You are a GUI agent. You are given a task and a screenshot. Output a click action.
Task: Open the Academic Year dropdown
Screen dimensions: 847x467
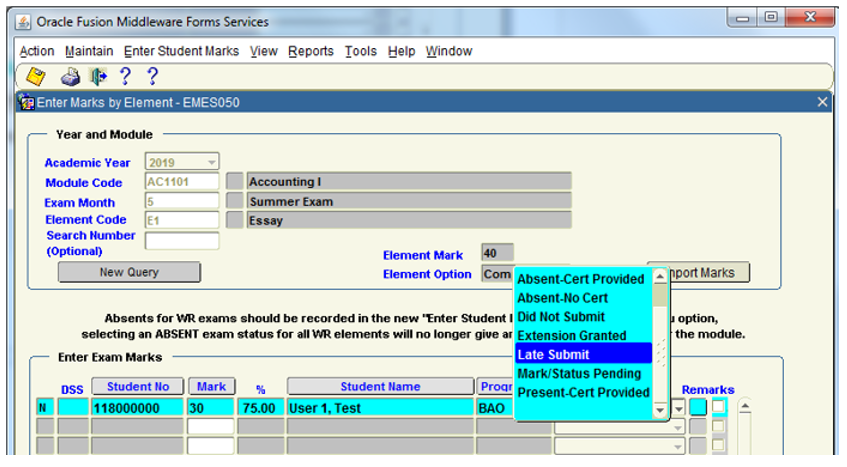click(211, 162)
